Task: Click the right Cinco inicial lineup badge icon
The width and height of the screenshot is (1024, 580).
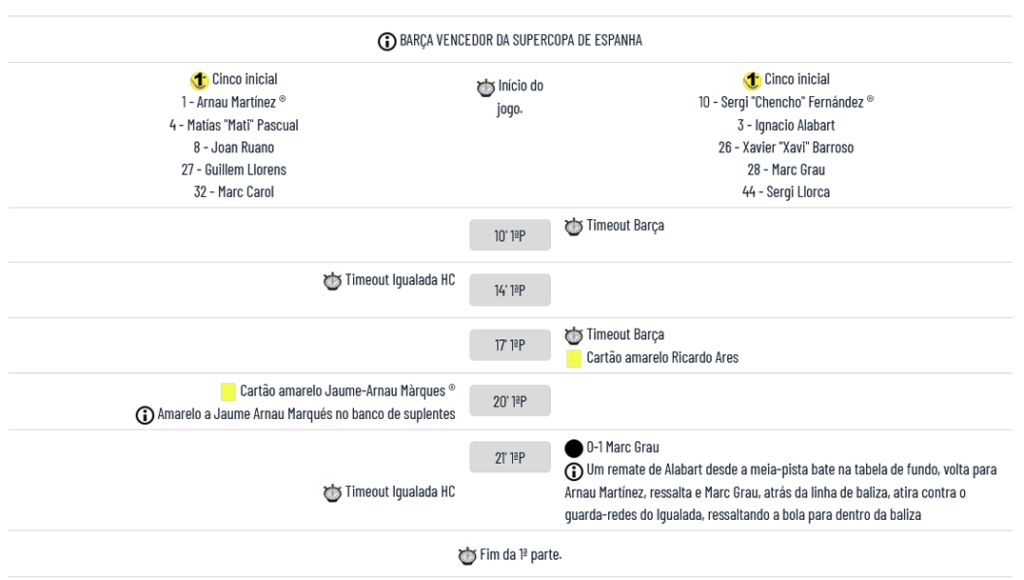Action: [x=752, y=80]
